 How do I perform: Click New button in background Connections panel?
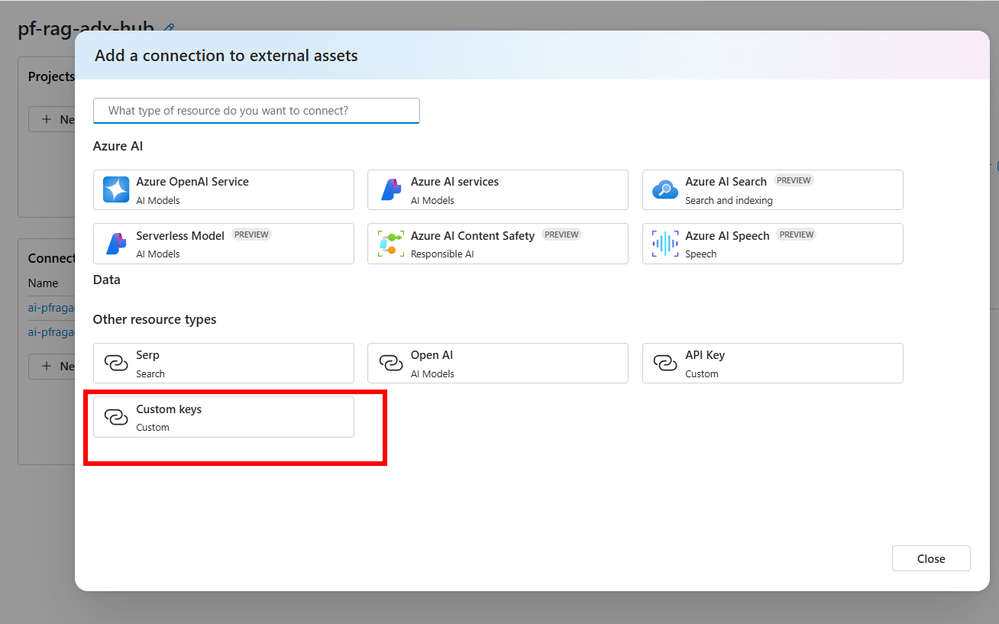pyautogui.click(x=52, y=366)
